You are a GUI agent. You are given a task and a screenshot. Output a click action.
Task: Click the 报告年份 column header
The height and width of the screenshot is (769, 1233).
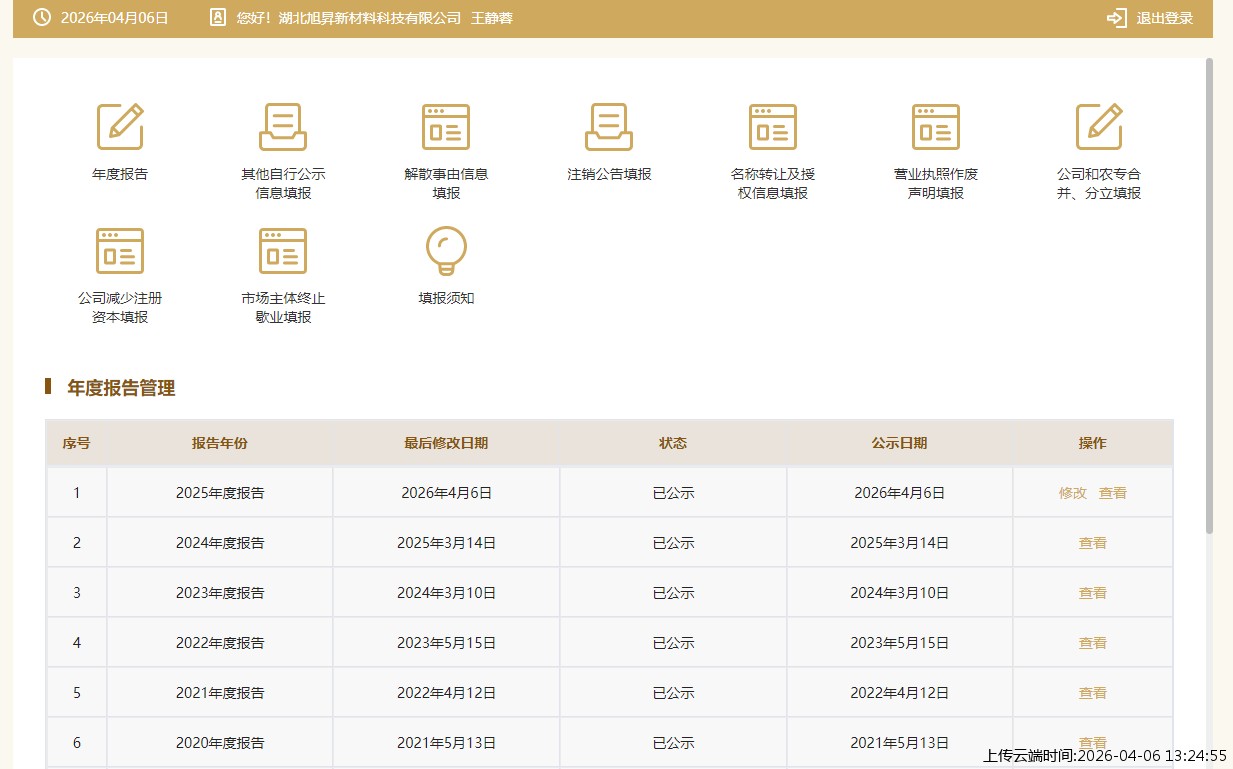click(220, 443)
